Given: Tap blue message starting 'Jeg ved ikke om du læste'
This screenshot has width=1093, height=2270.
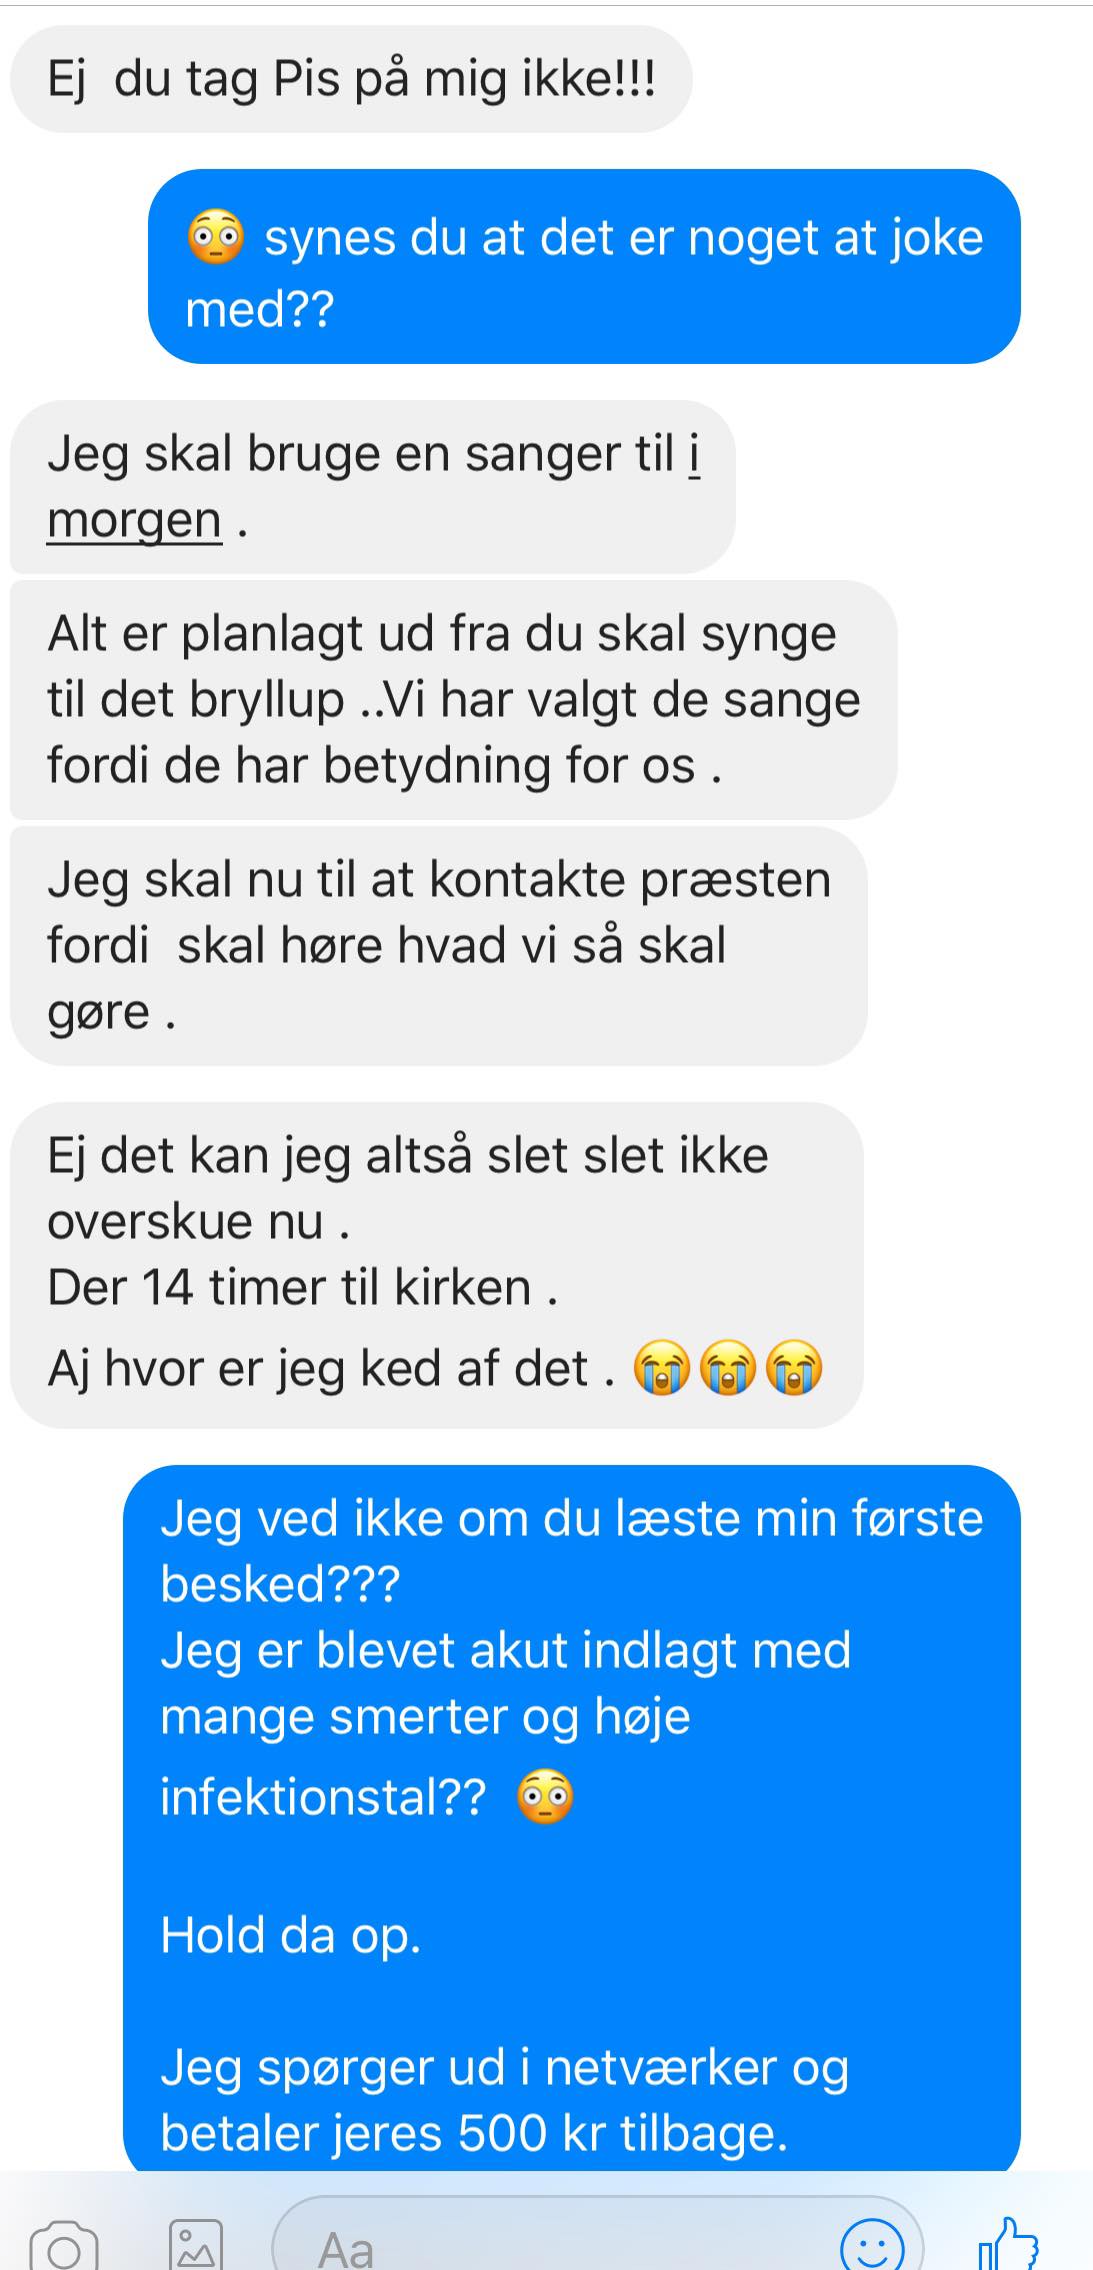Looking at the screenshot, I should click(x=572, y=1817).
